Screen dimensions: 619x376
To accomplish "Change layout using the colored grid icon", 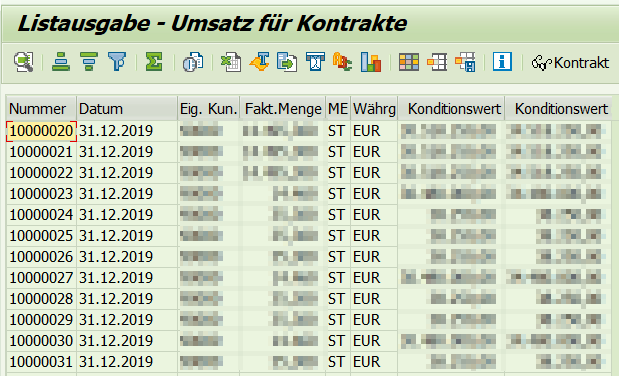I will (x=409, y=62).
